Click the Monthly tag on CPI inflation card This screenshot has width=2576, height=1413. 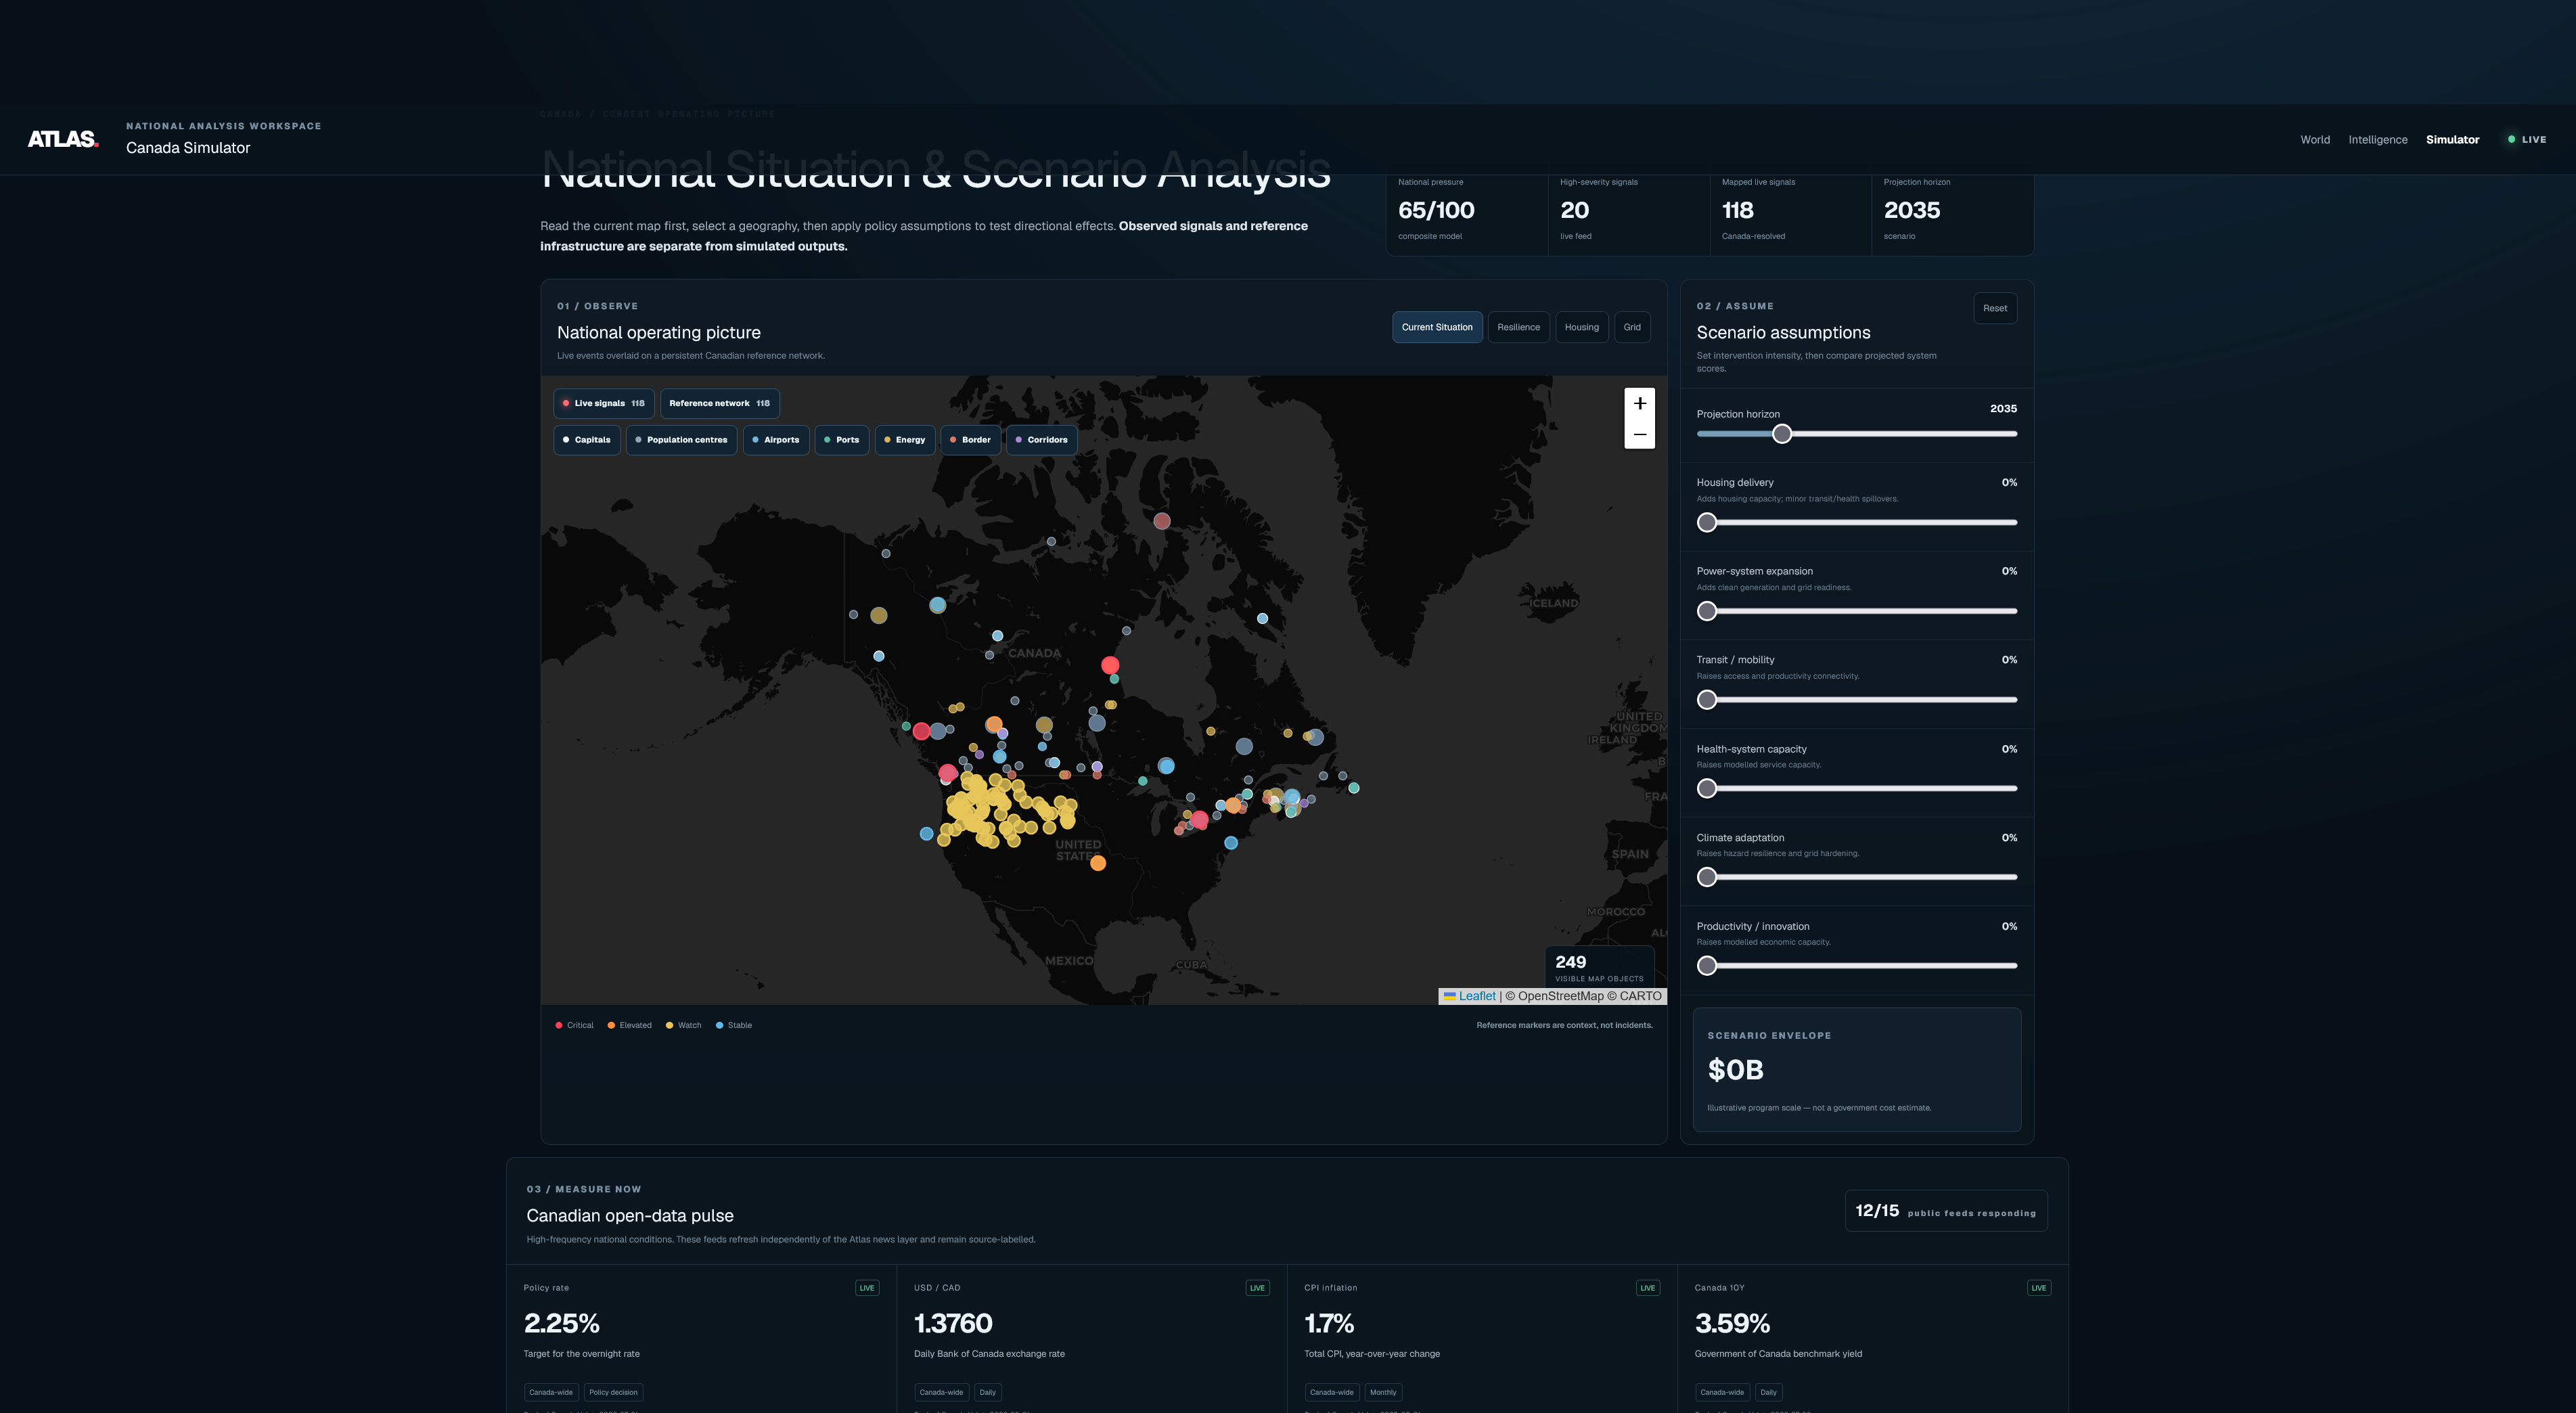click(1383, 1392)
